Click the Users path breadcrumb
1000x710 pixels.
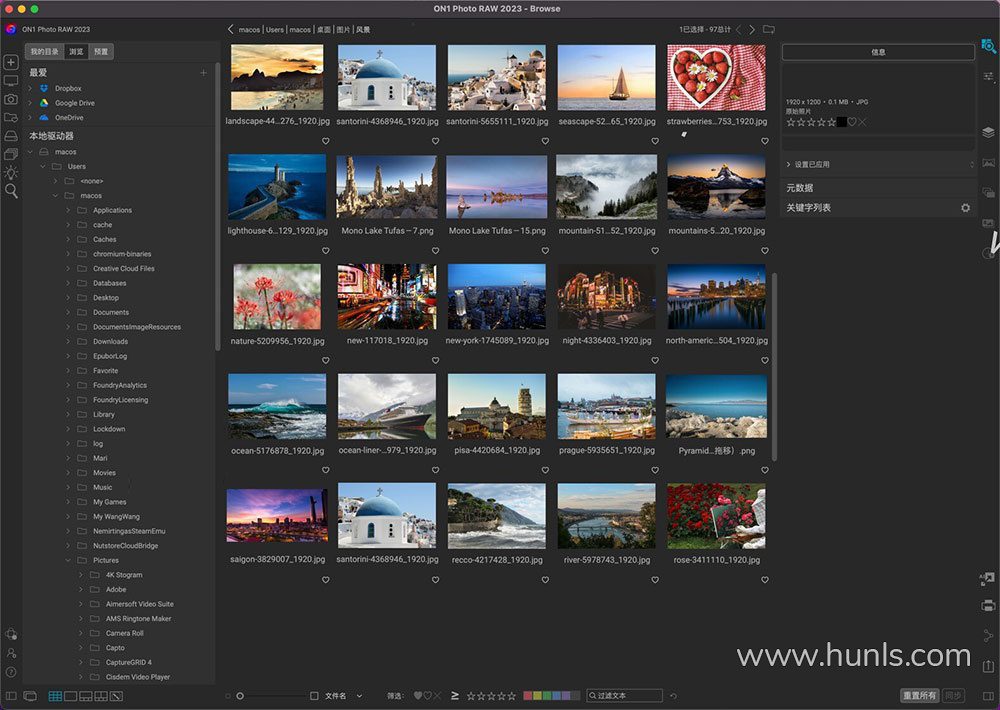(275, 29)
